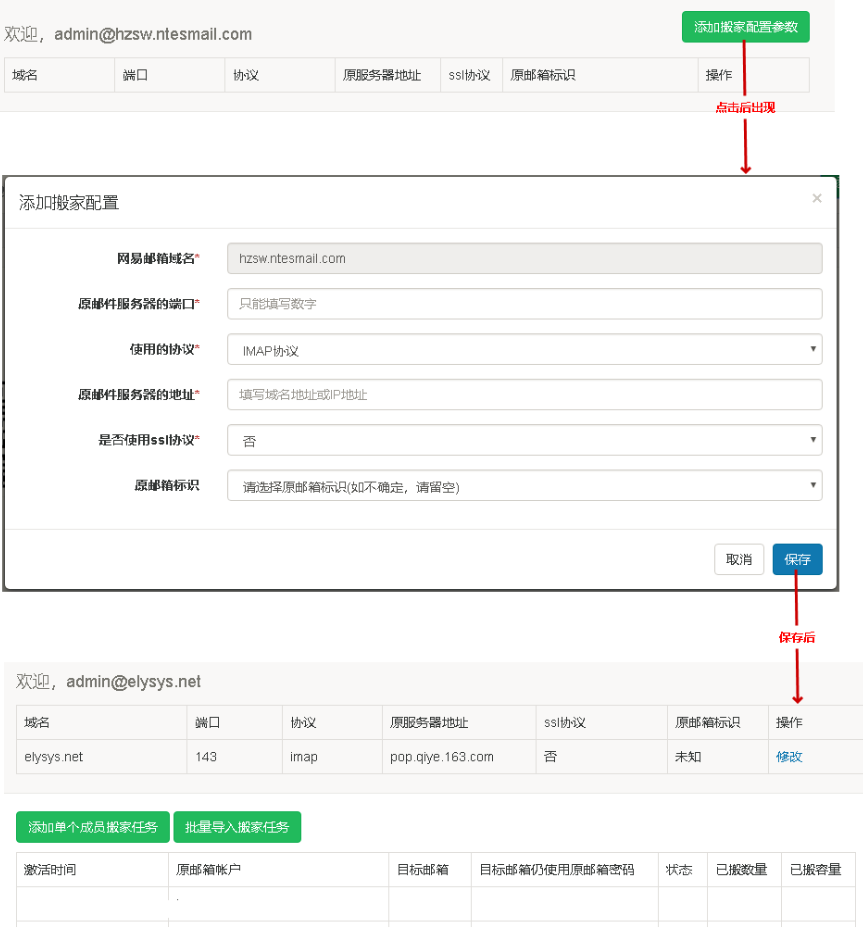The image size is (863, 949).
Task: Close the 添加搬家配置 dialog
Action: point(817,197)
